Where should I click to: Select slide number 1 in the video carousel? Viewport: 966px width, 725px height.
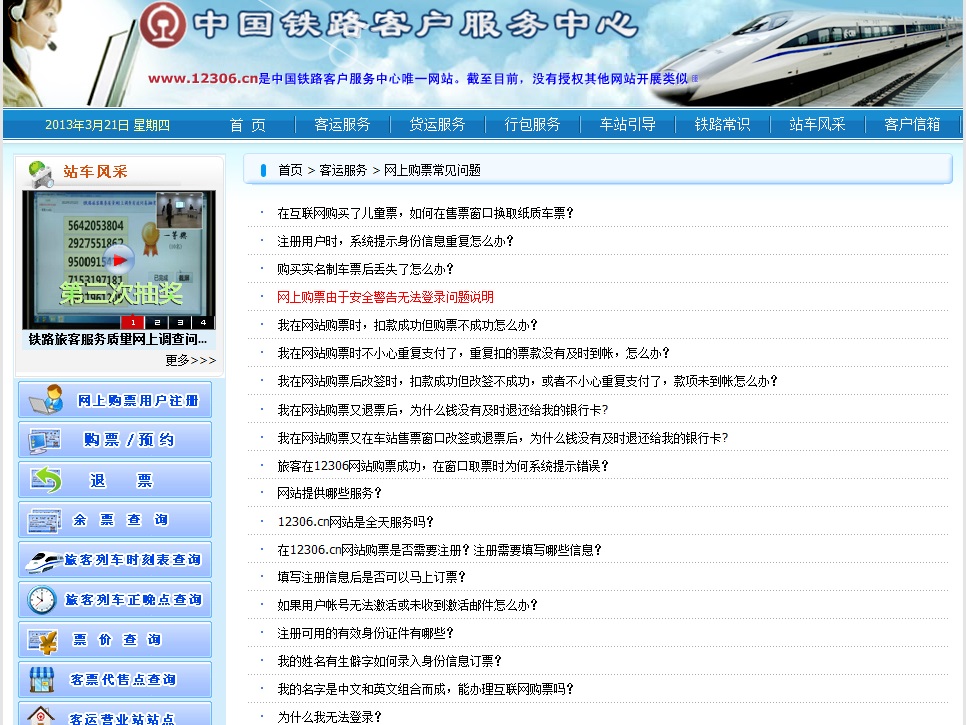pos(132,322)
